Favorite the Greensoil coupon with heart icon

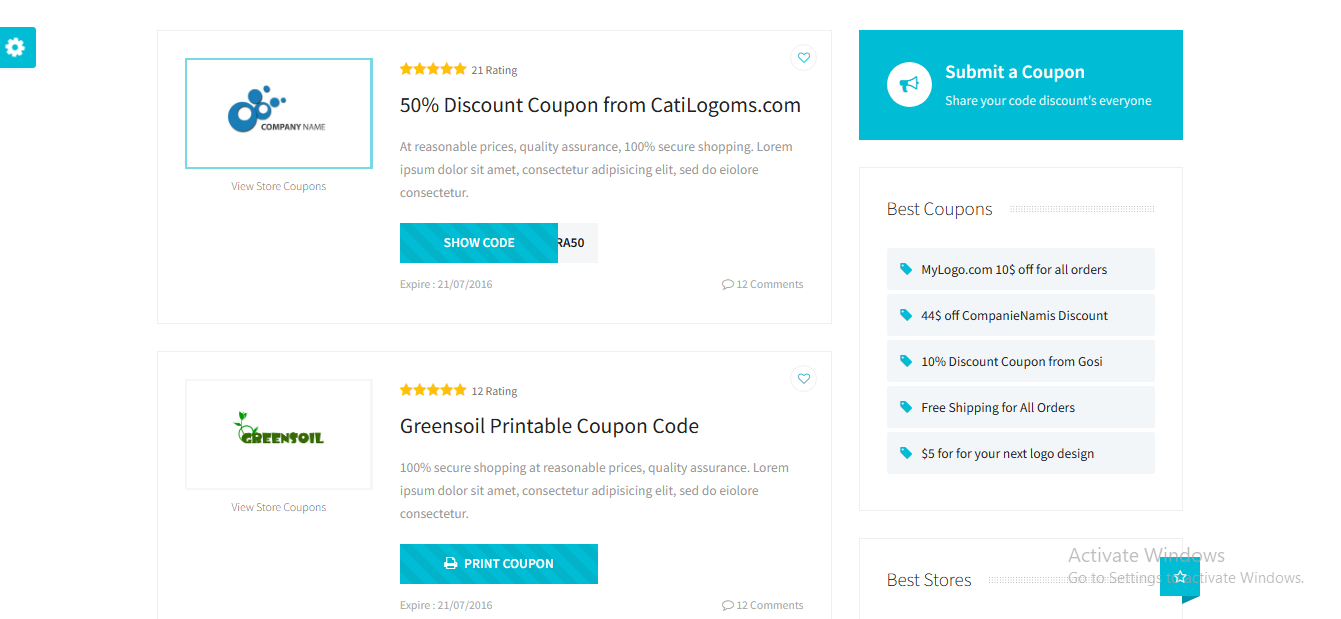tap(803, 379)
